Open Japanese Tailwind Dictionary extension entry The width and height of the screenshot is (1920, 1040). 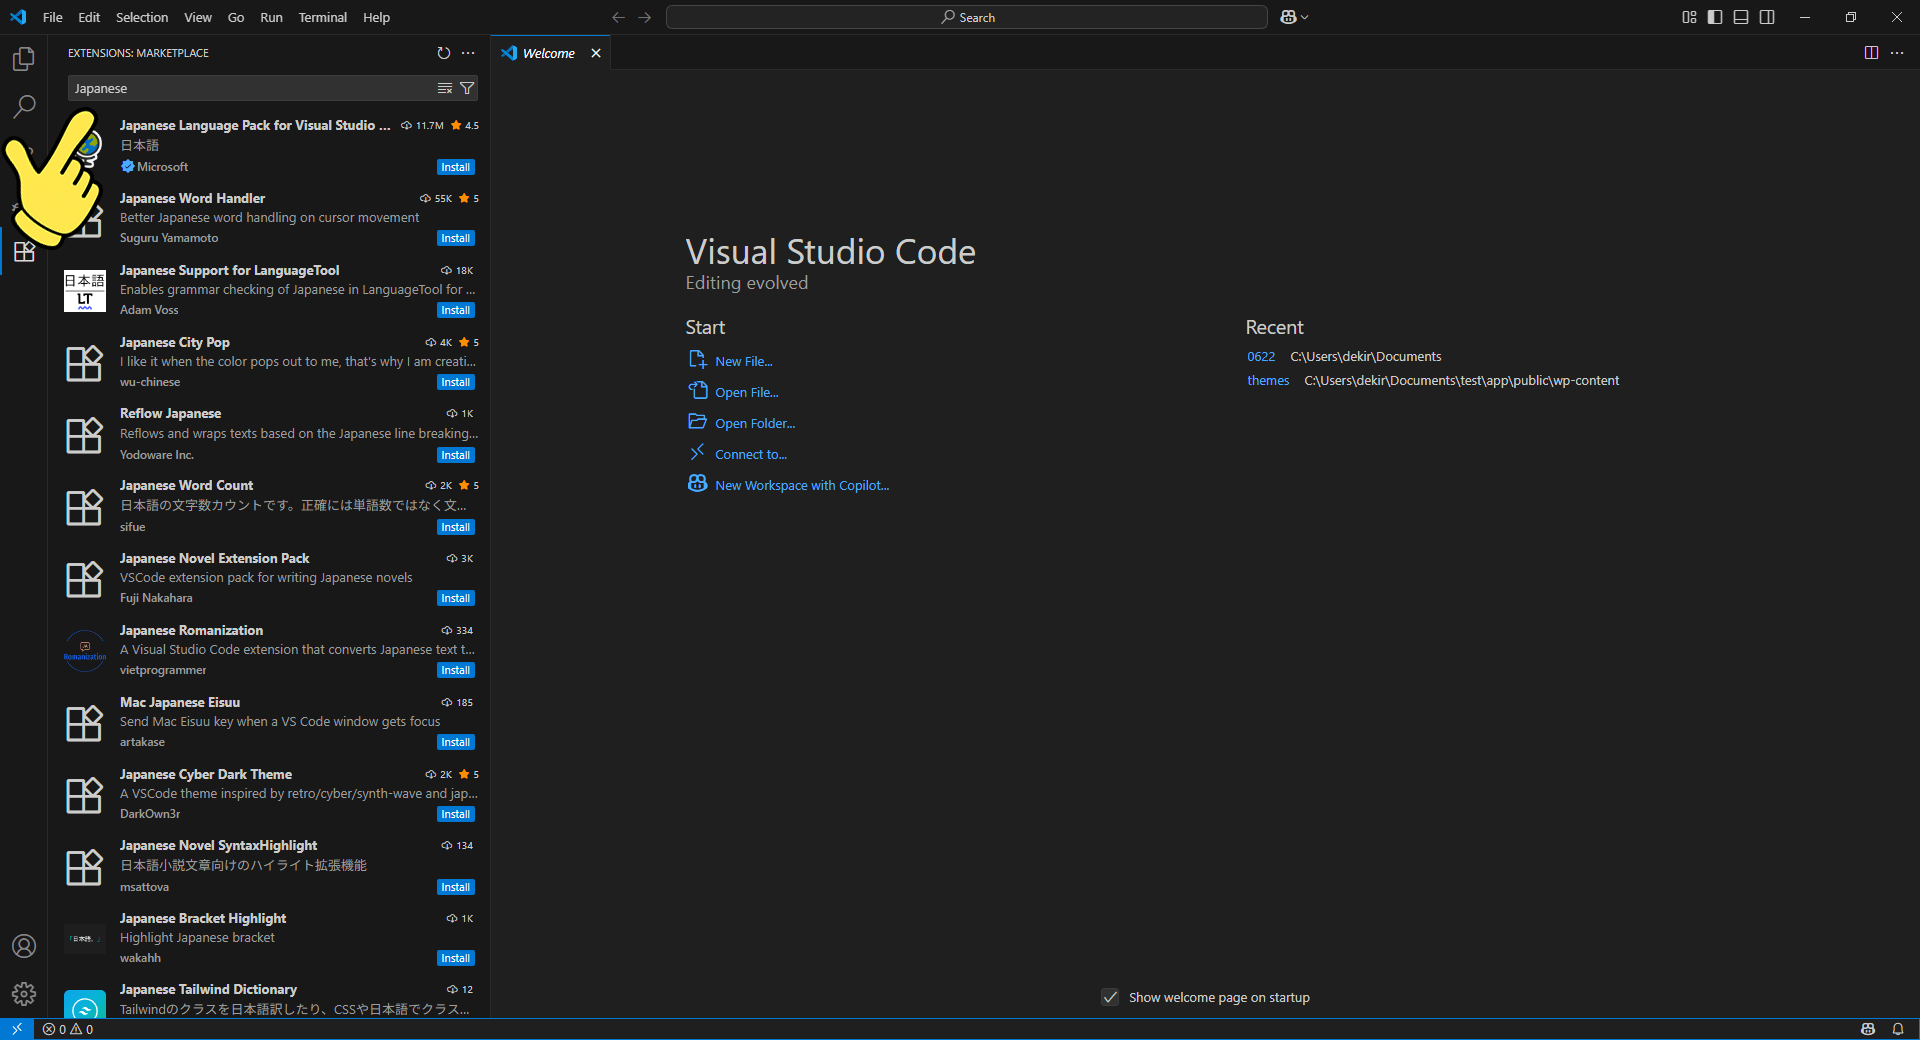point(269,999)
